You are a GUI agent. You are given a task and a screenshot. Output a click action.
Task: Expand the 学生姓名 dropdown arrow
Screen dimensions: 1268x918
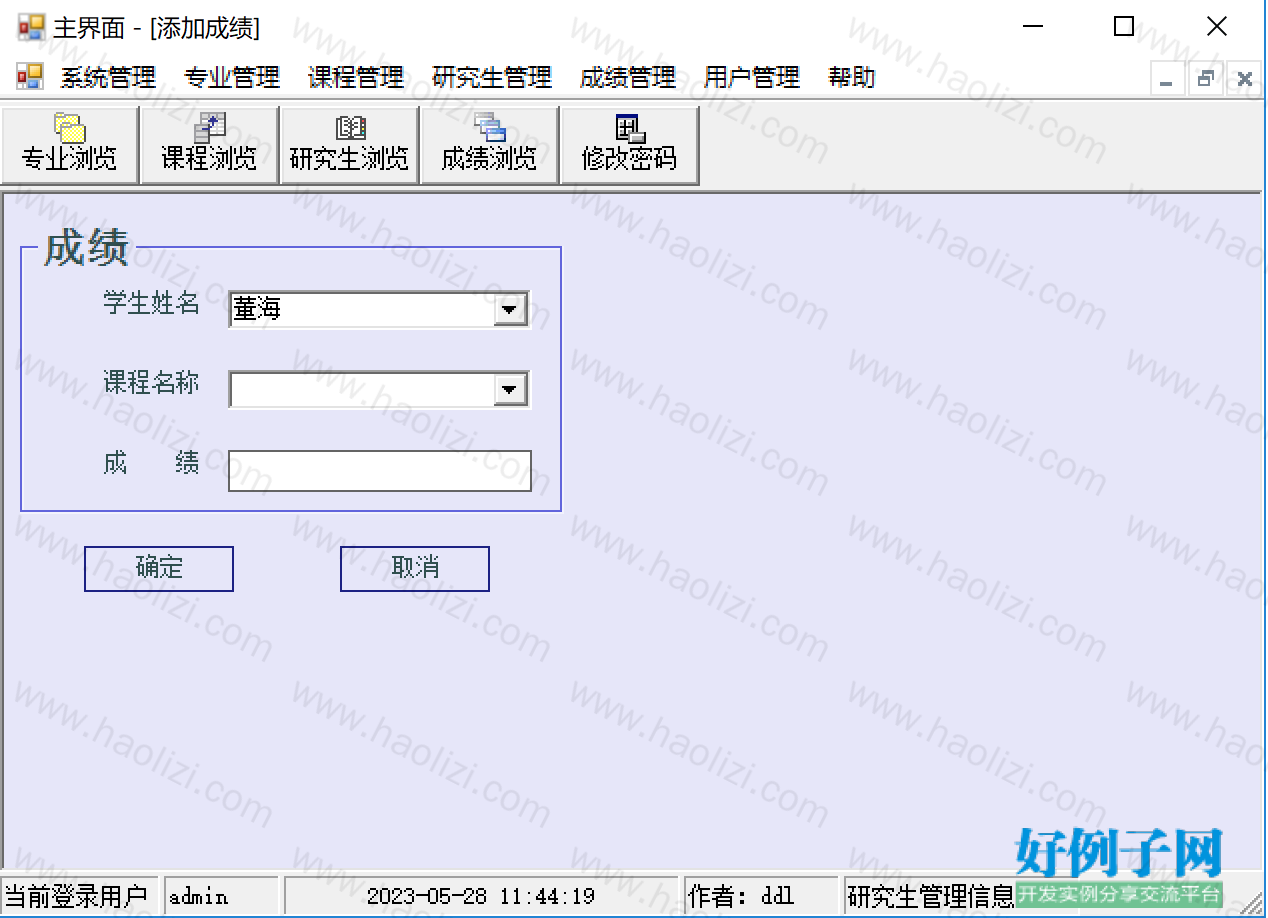tap(510, 310)
